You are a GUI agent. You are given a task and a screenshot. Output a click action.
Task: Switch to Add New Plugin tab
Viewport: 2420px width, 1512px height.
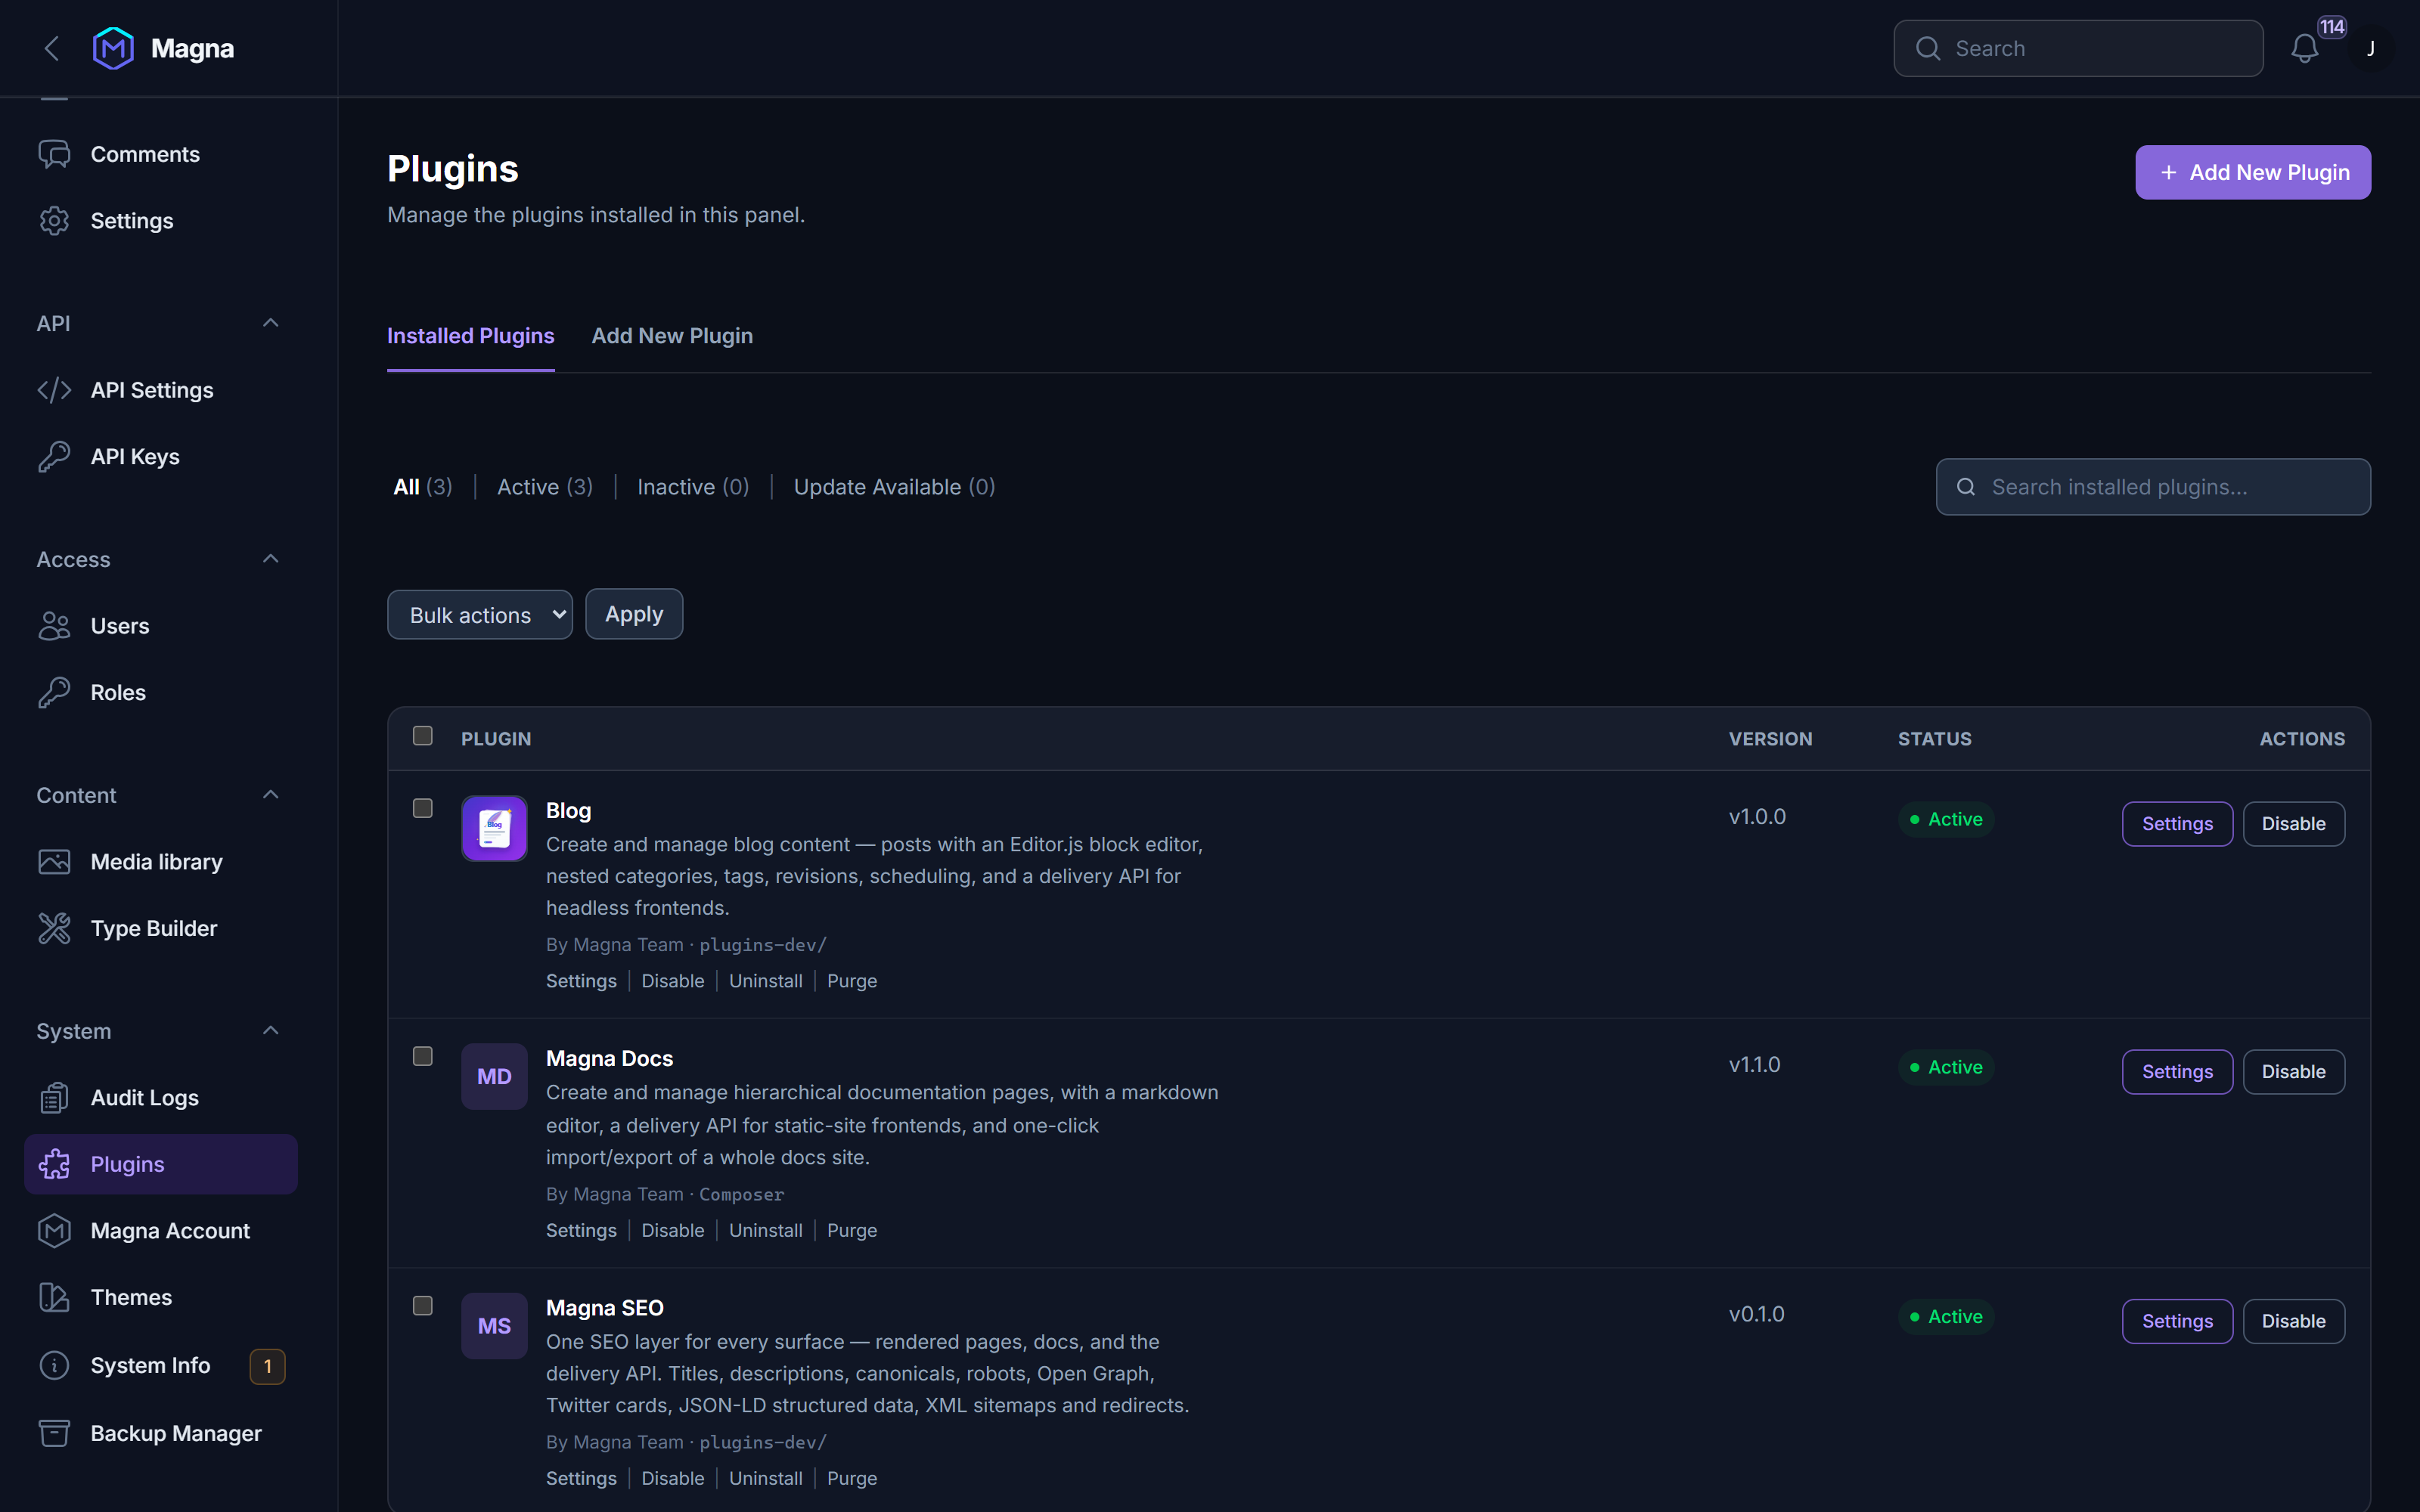672,336
